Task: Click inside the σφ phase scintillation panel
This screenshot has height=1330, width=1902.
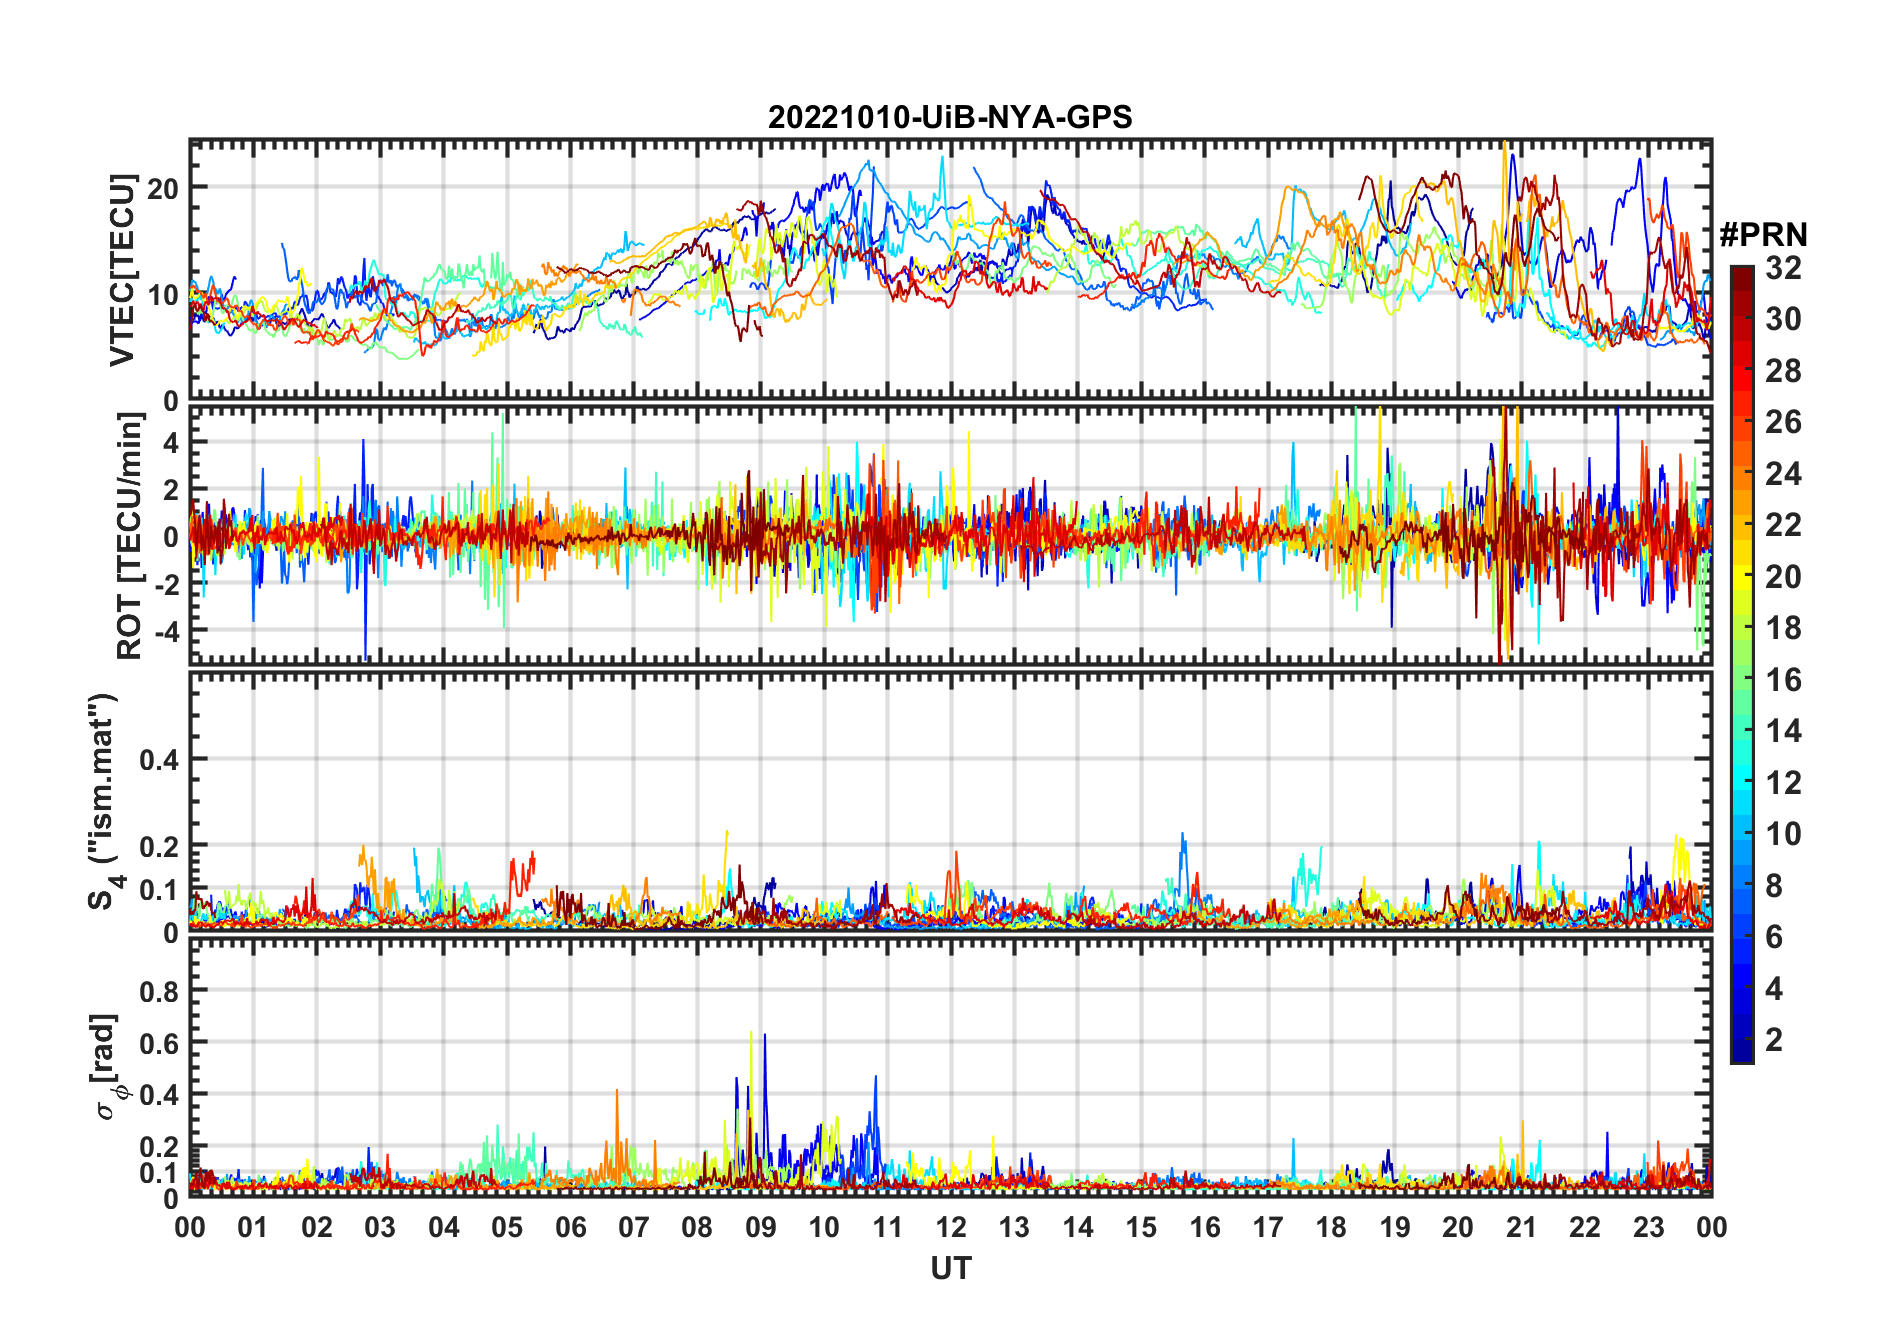Action: (x=950, y=1066)
